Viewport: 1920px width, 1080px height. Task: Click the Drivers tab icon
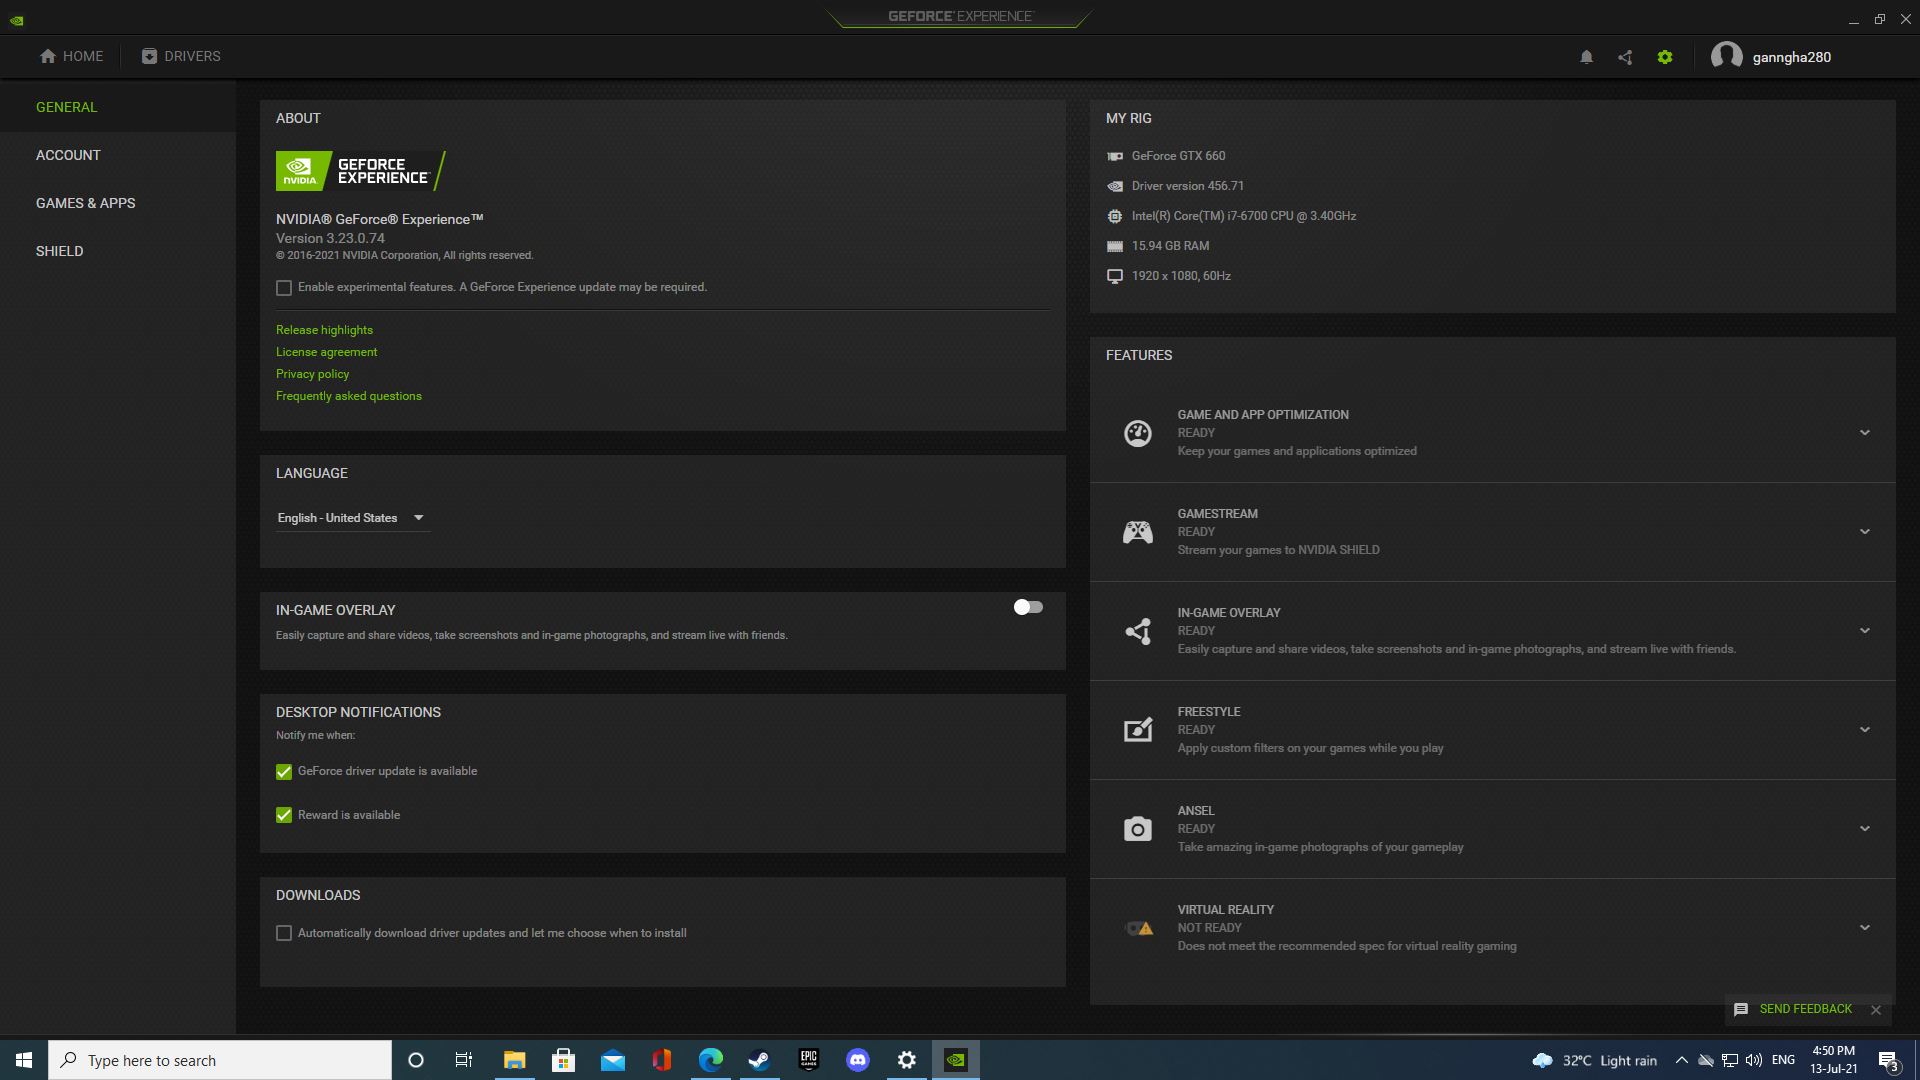(x=149, y=55)
